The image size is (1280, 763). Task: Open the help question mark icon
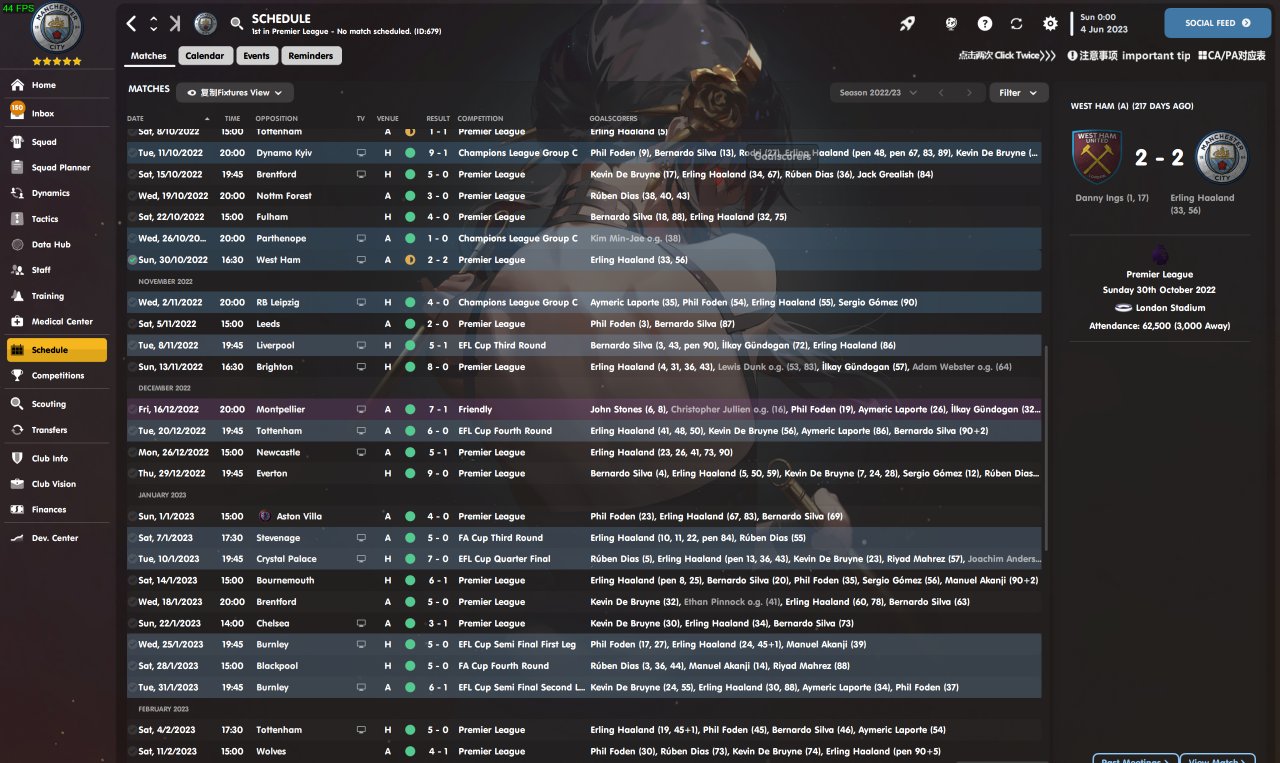click(985, 23)
